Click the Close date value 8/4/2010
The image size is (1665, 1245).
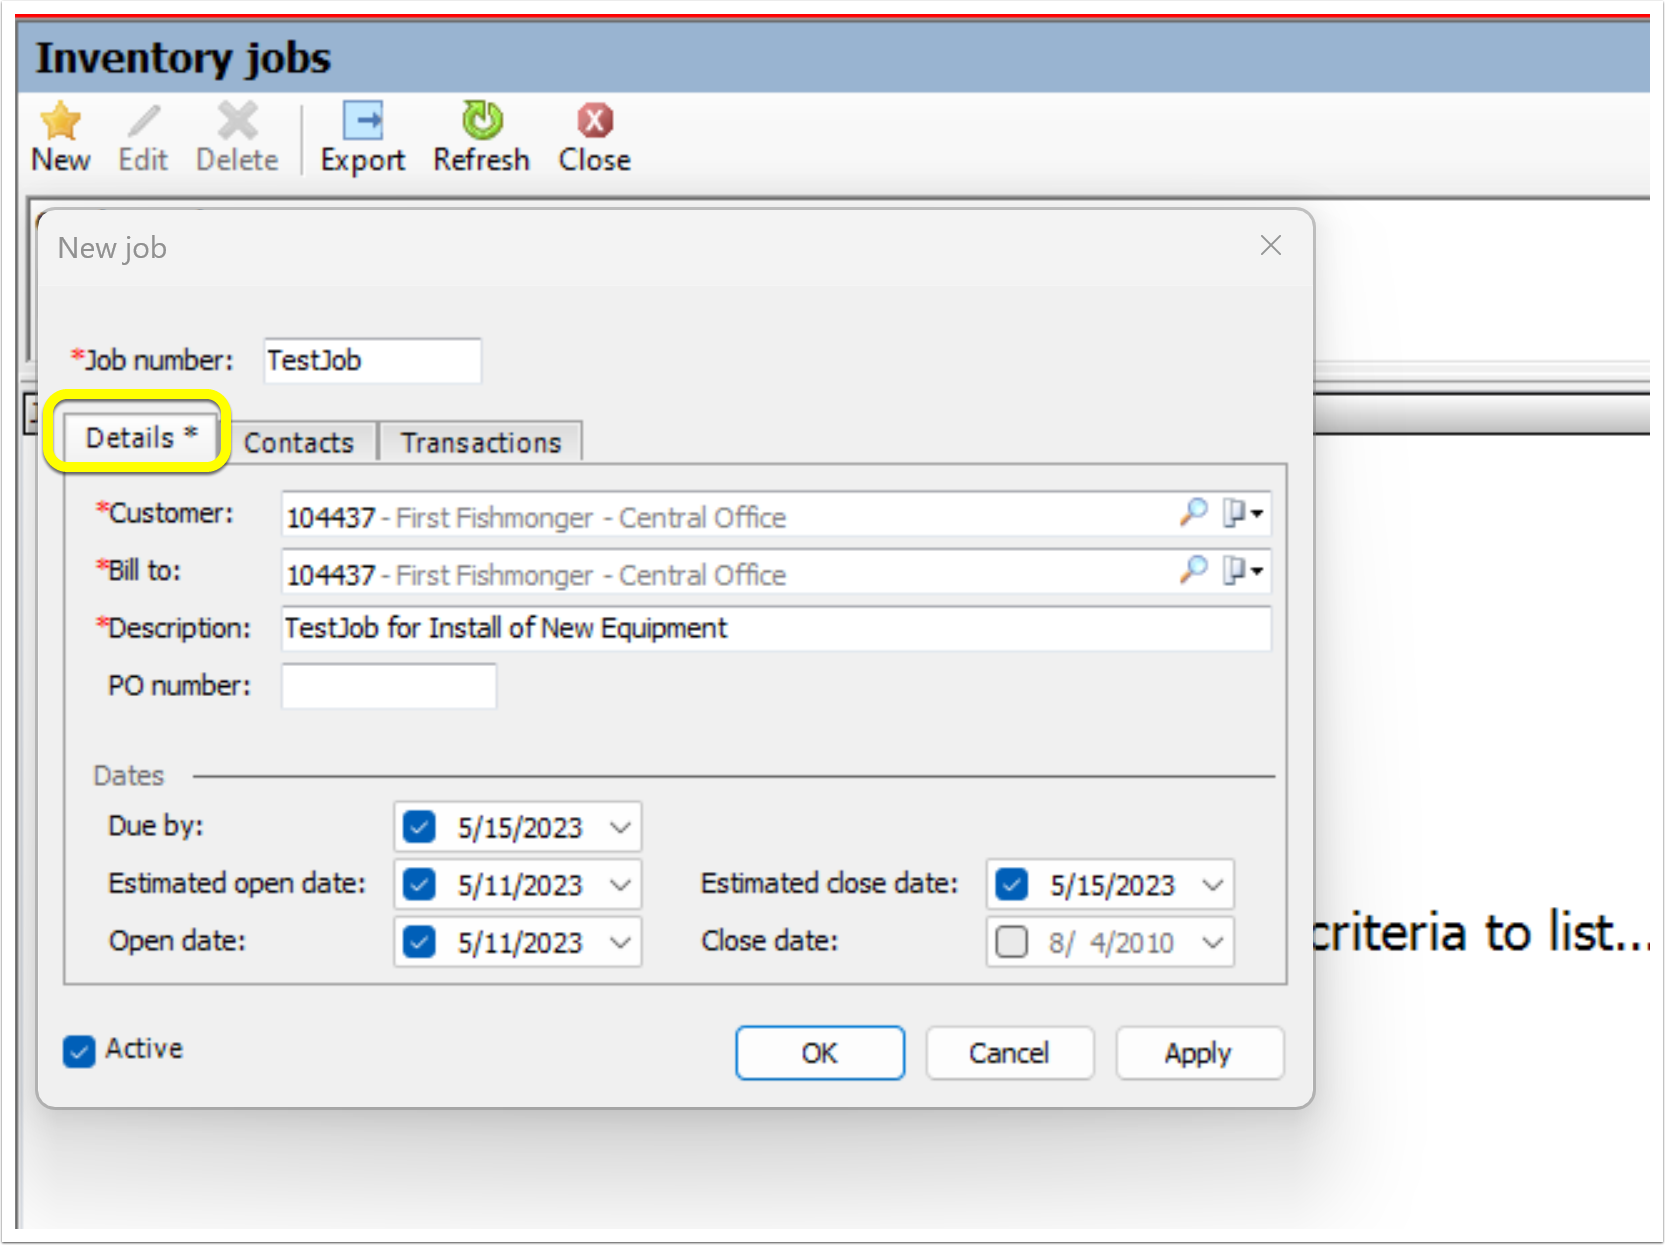[1111, 942]
